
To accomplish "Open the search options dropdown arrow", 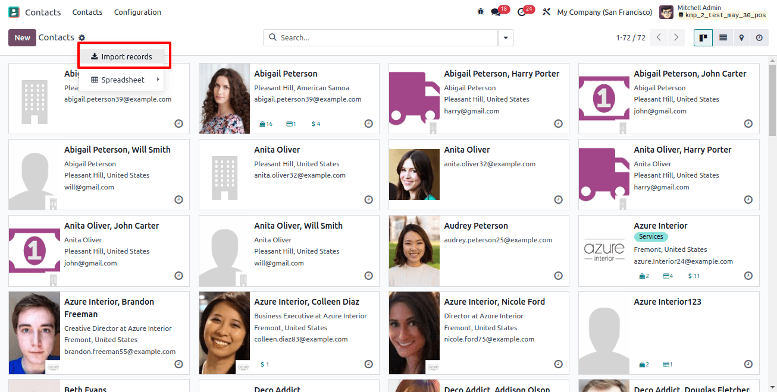I will point(505,38).
